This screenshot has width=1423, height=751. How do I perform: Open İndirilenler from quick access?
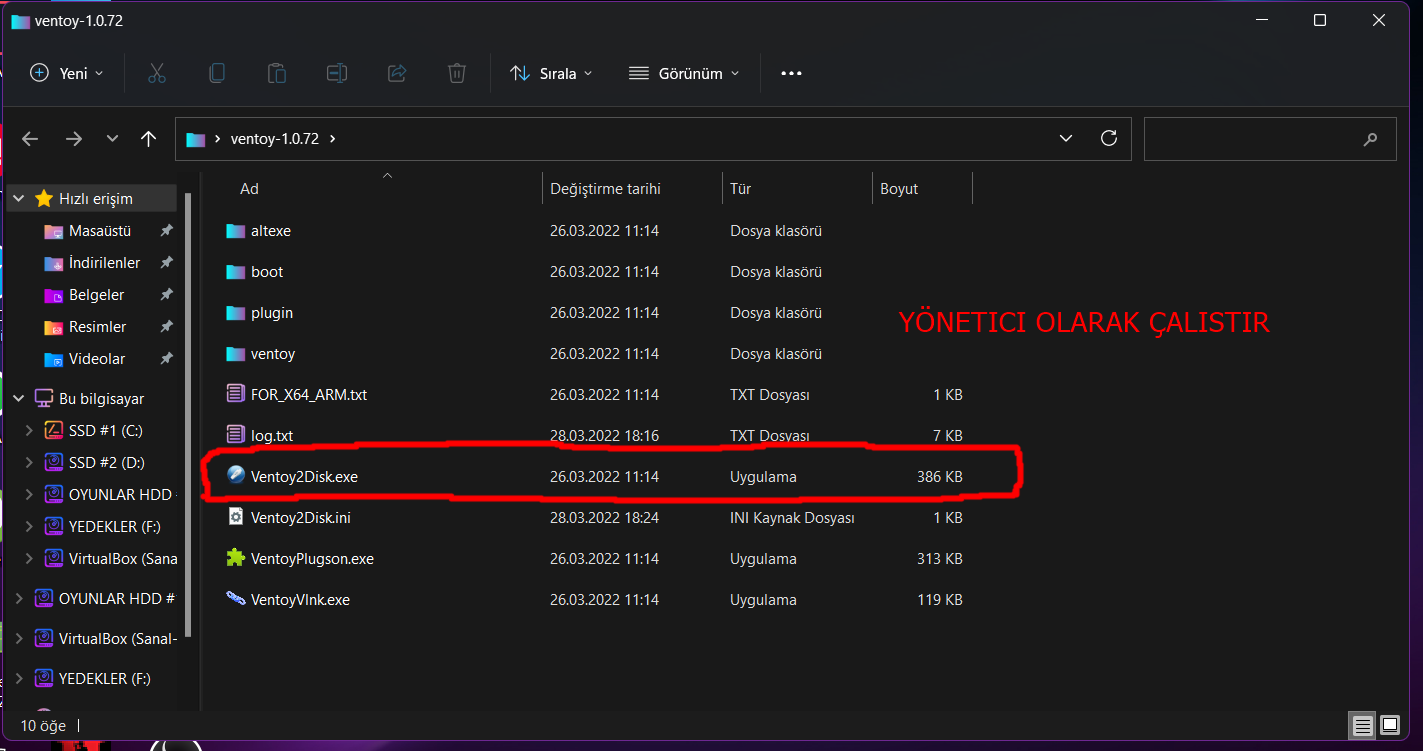104,263
